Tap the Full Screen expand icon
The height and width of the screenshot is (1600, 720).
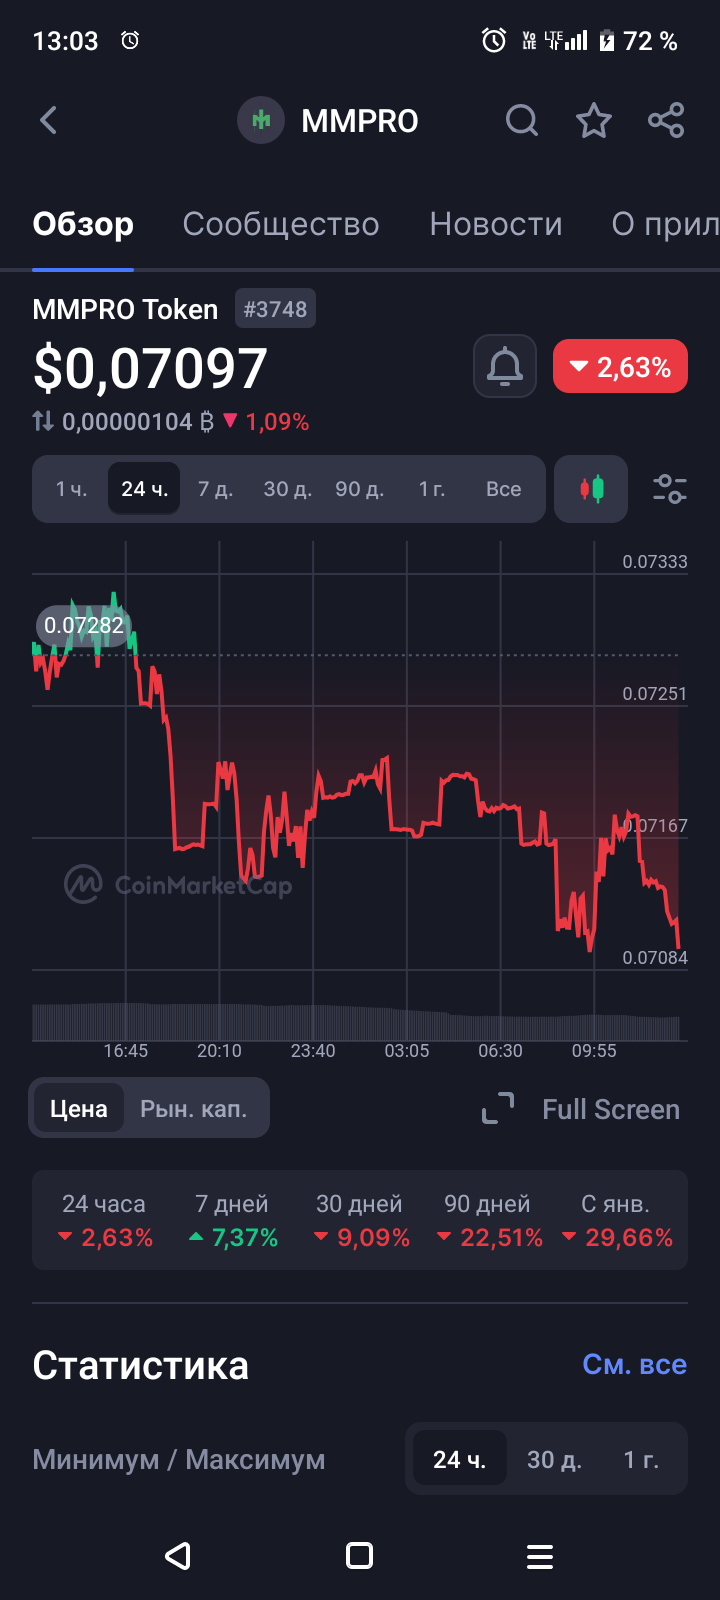pos(498,1109)
